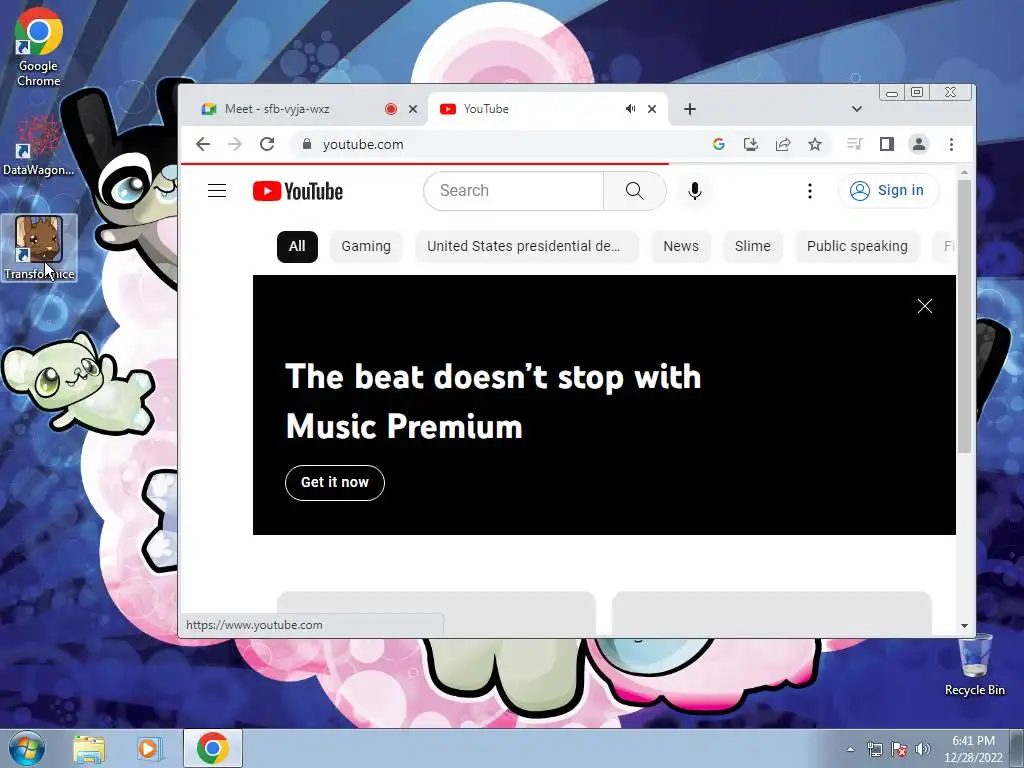Expand the tab search chevron
This screenshot has width=1024, height=768.
click(x=857, y=109)
